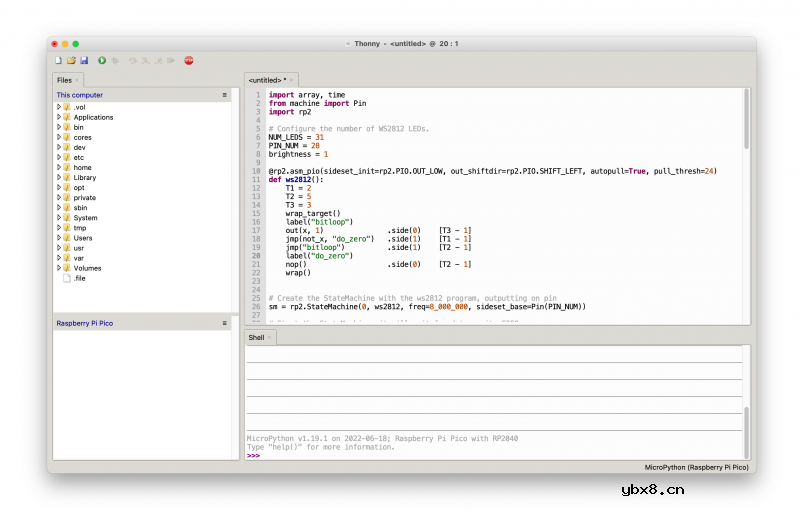This screenshot has height=520, width=800.
Task: Save the script with the floppy disk icon
Action: click(x=84, y=61)
